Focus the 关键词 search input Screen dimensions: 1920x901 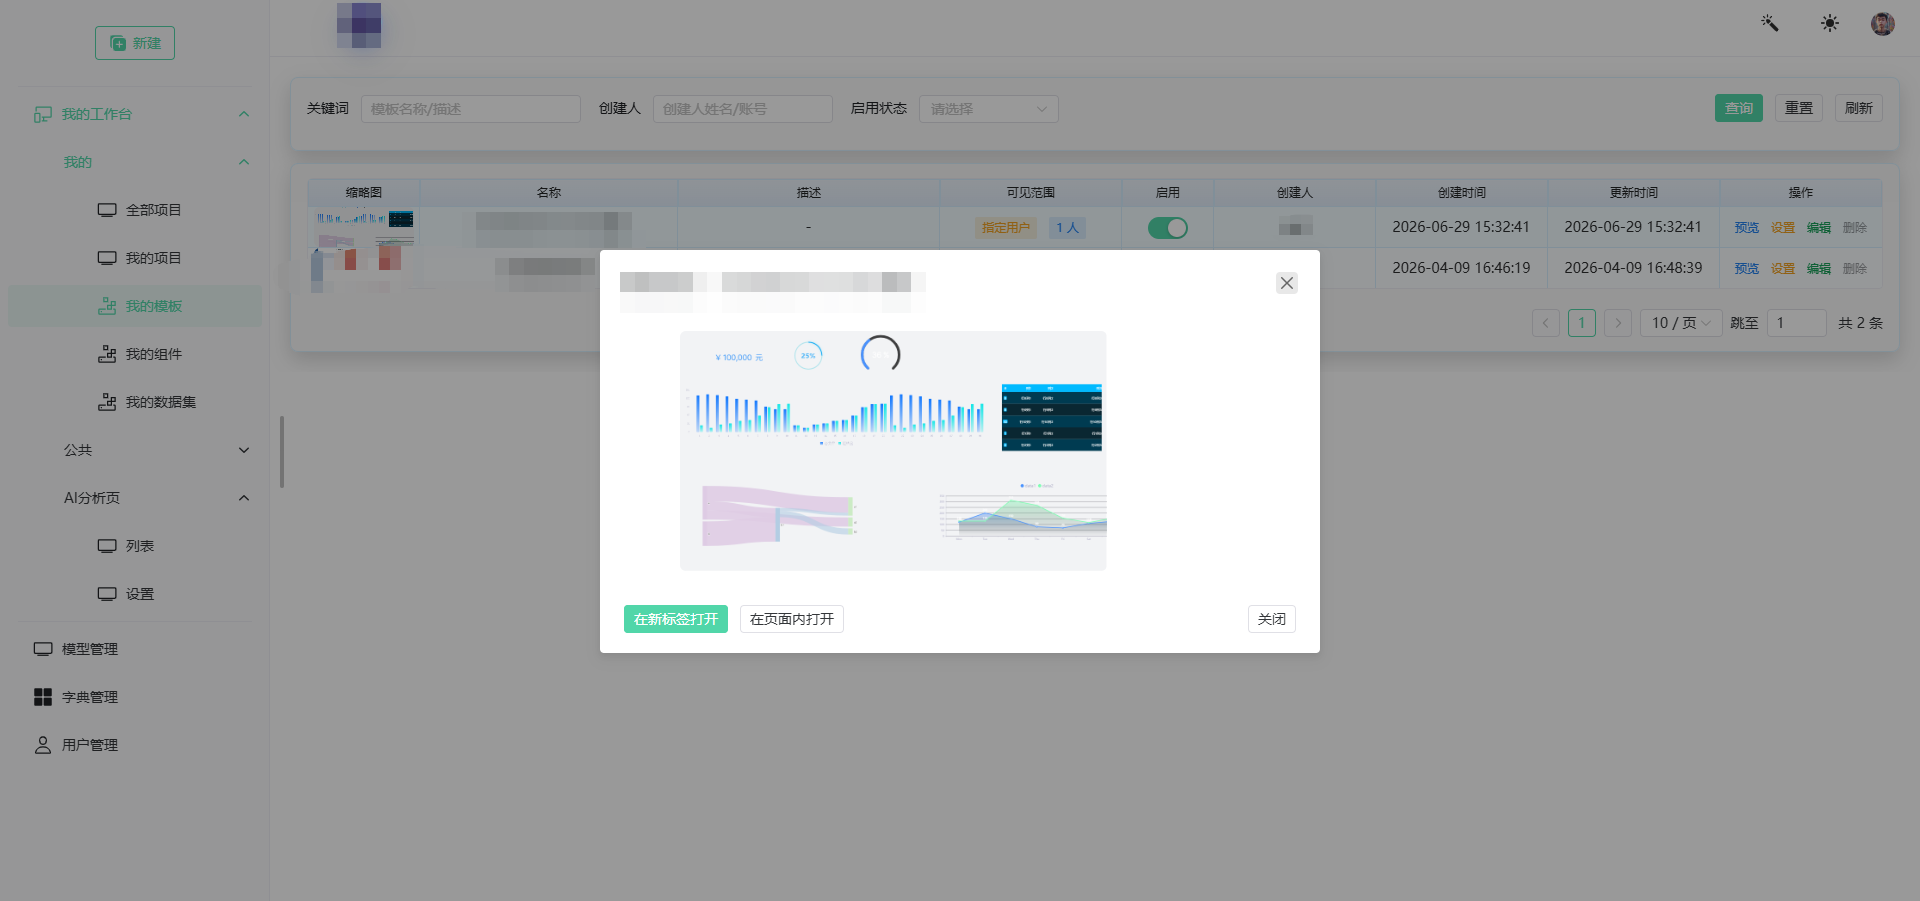(x=471, y=109)
